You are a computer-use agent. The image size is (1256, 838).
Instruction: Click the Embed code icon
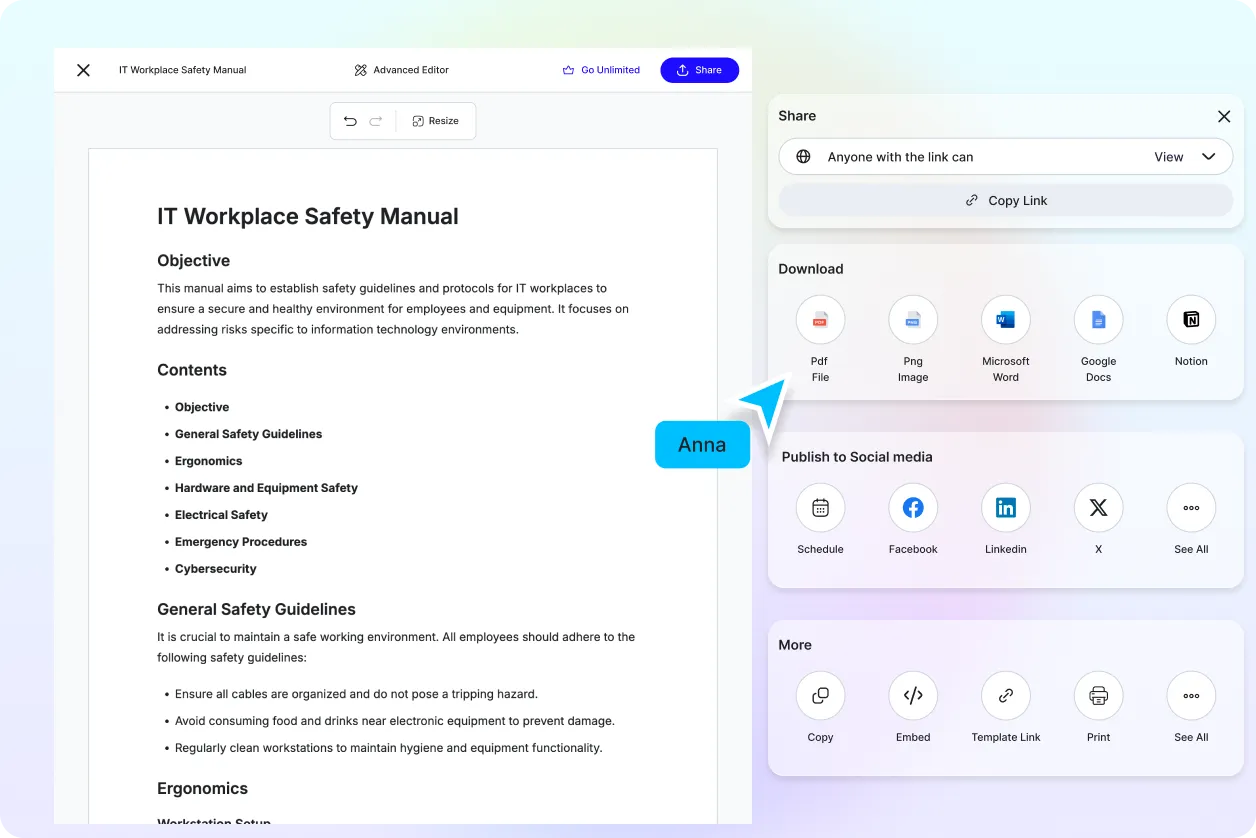pyautogui.click(x=912, y=696)
